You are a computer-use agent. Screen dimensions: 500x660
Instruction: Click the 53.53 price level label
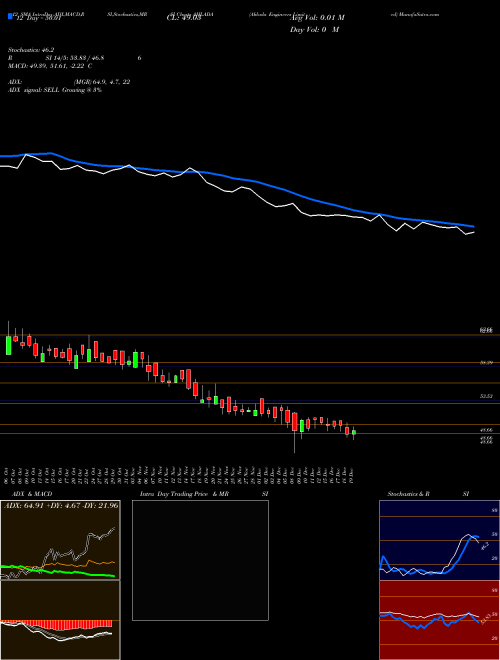(486, 396)
